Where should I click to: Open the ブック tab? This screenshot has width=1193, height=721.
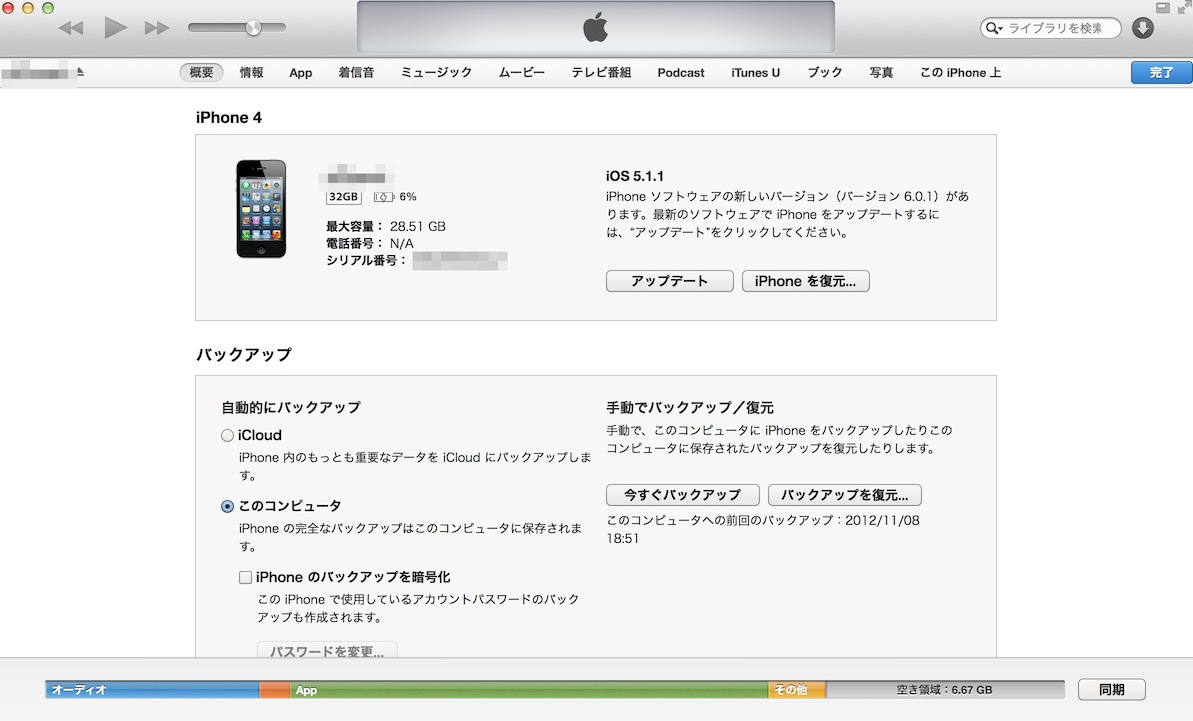click(825, 72)
